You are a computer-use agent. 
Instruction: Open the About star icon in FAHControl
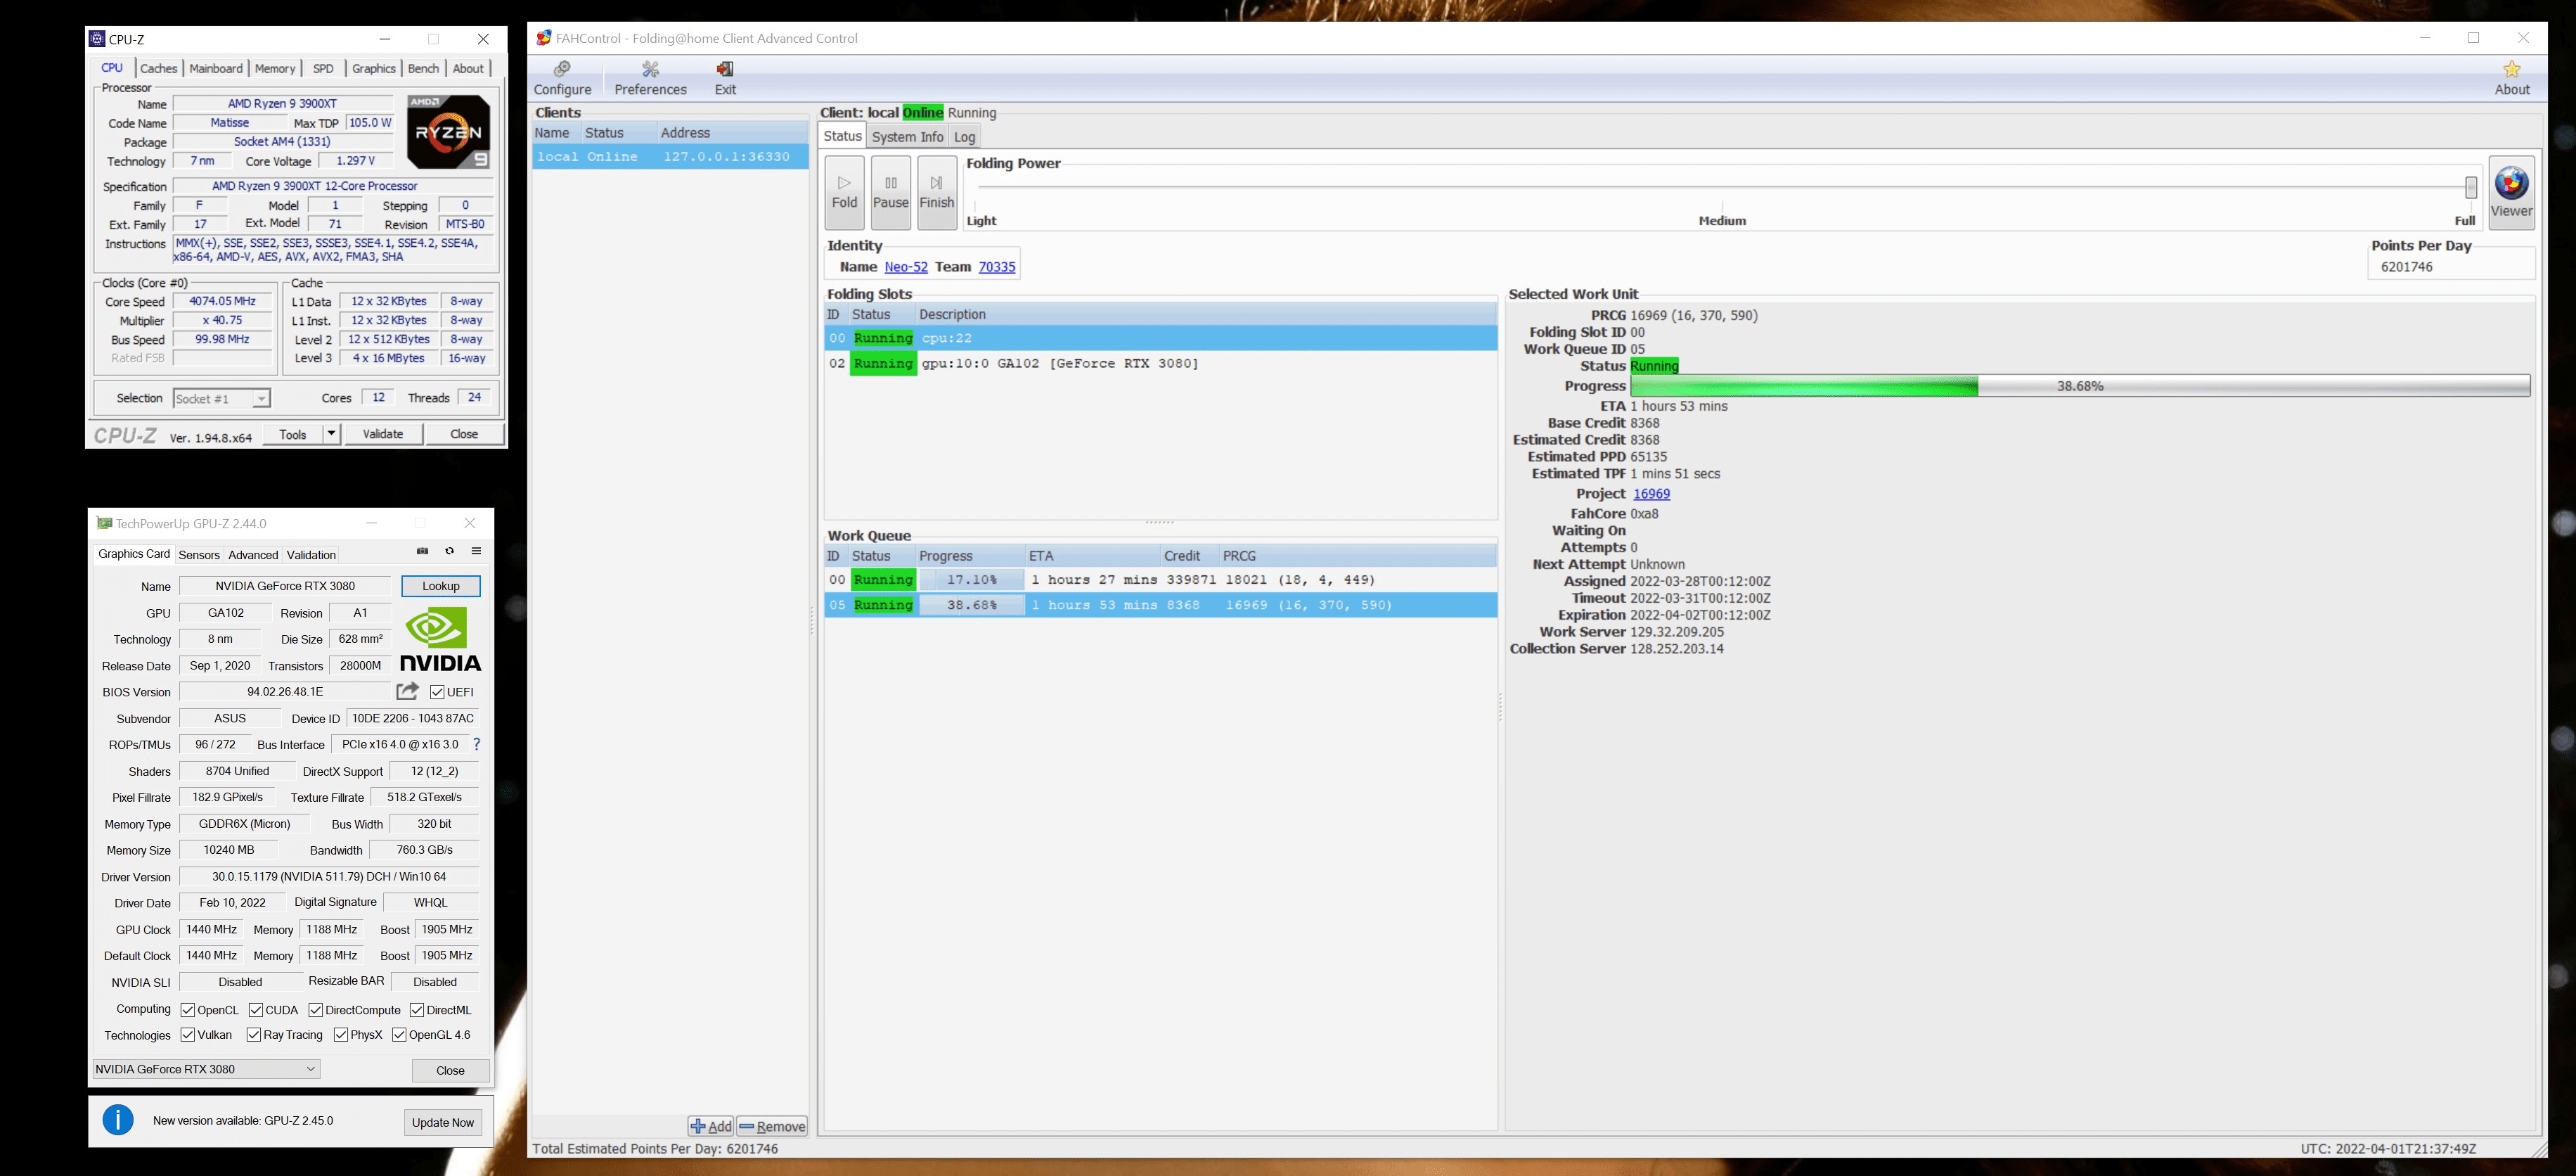(2511, 78)
